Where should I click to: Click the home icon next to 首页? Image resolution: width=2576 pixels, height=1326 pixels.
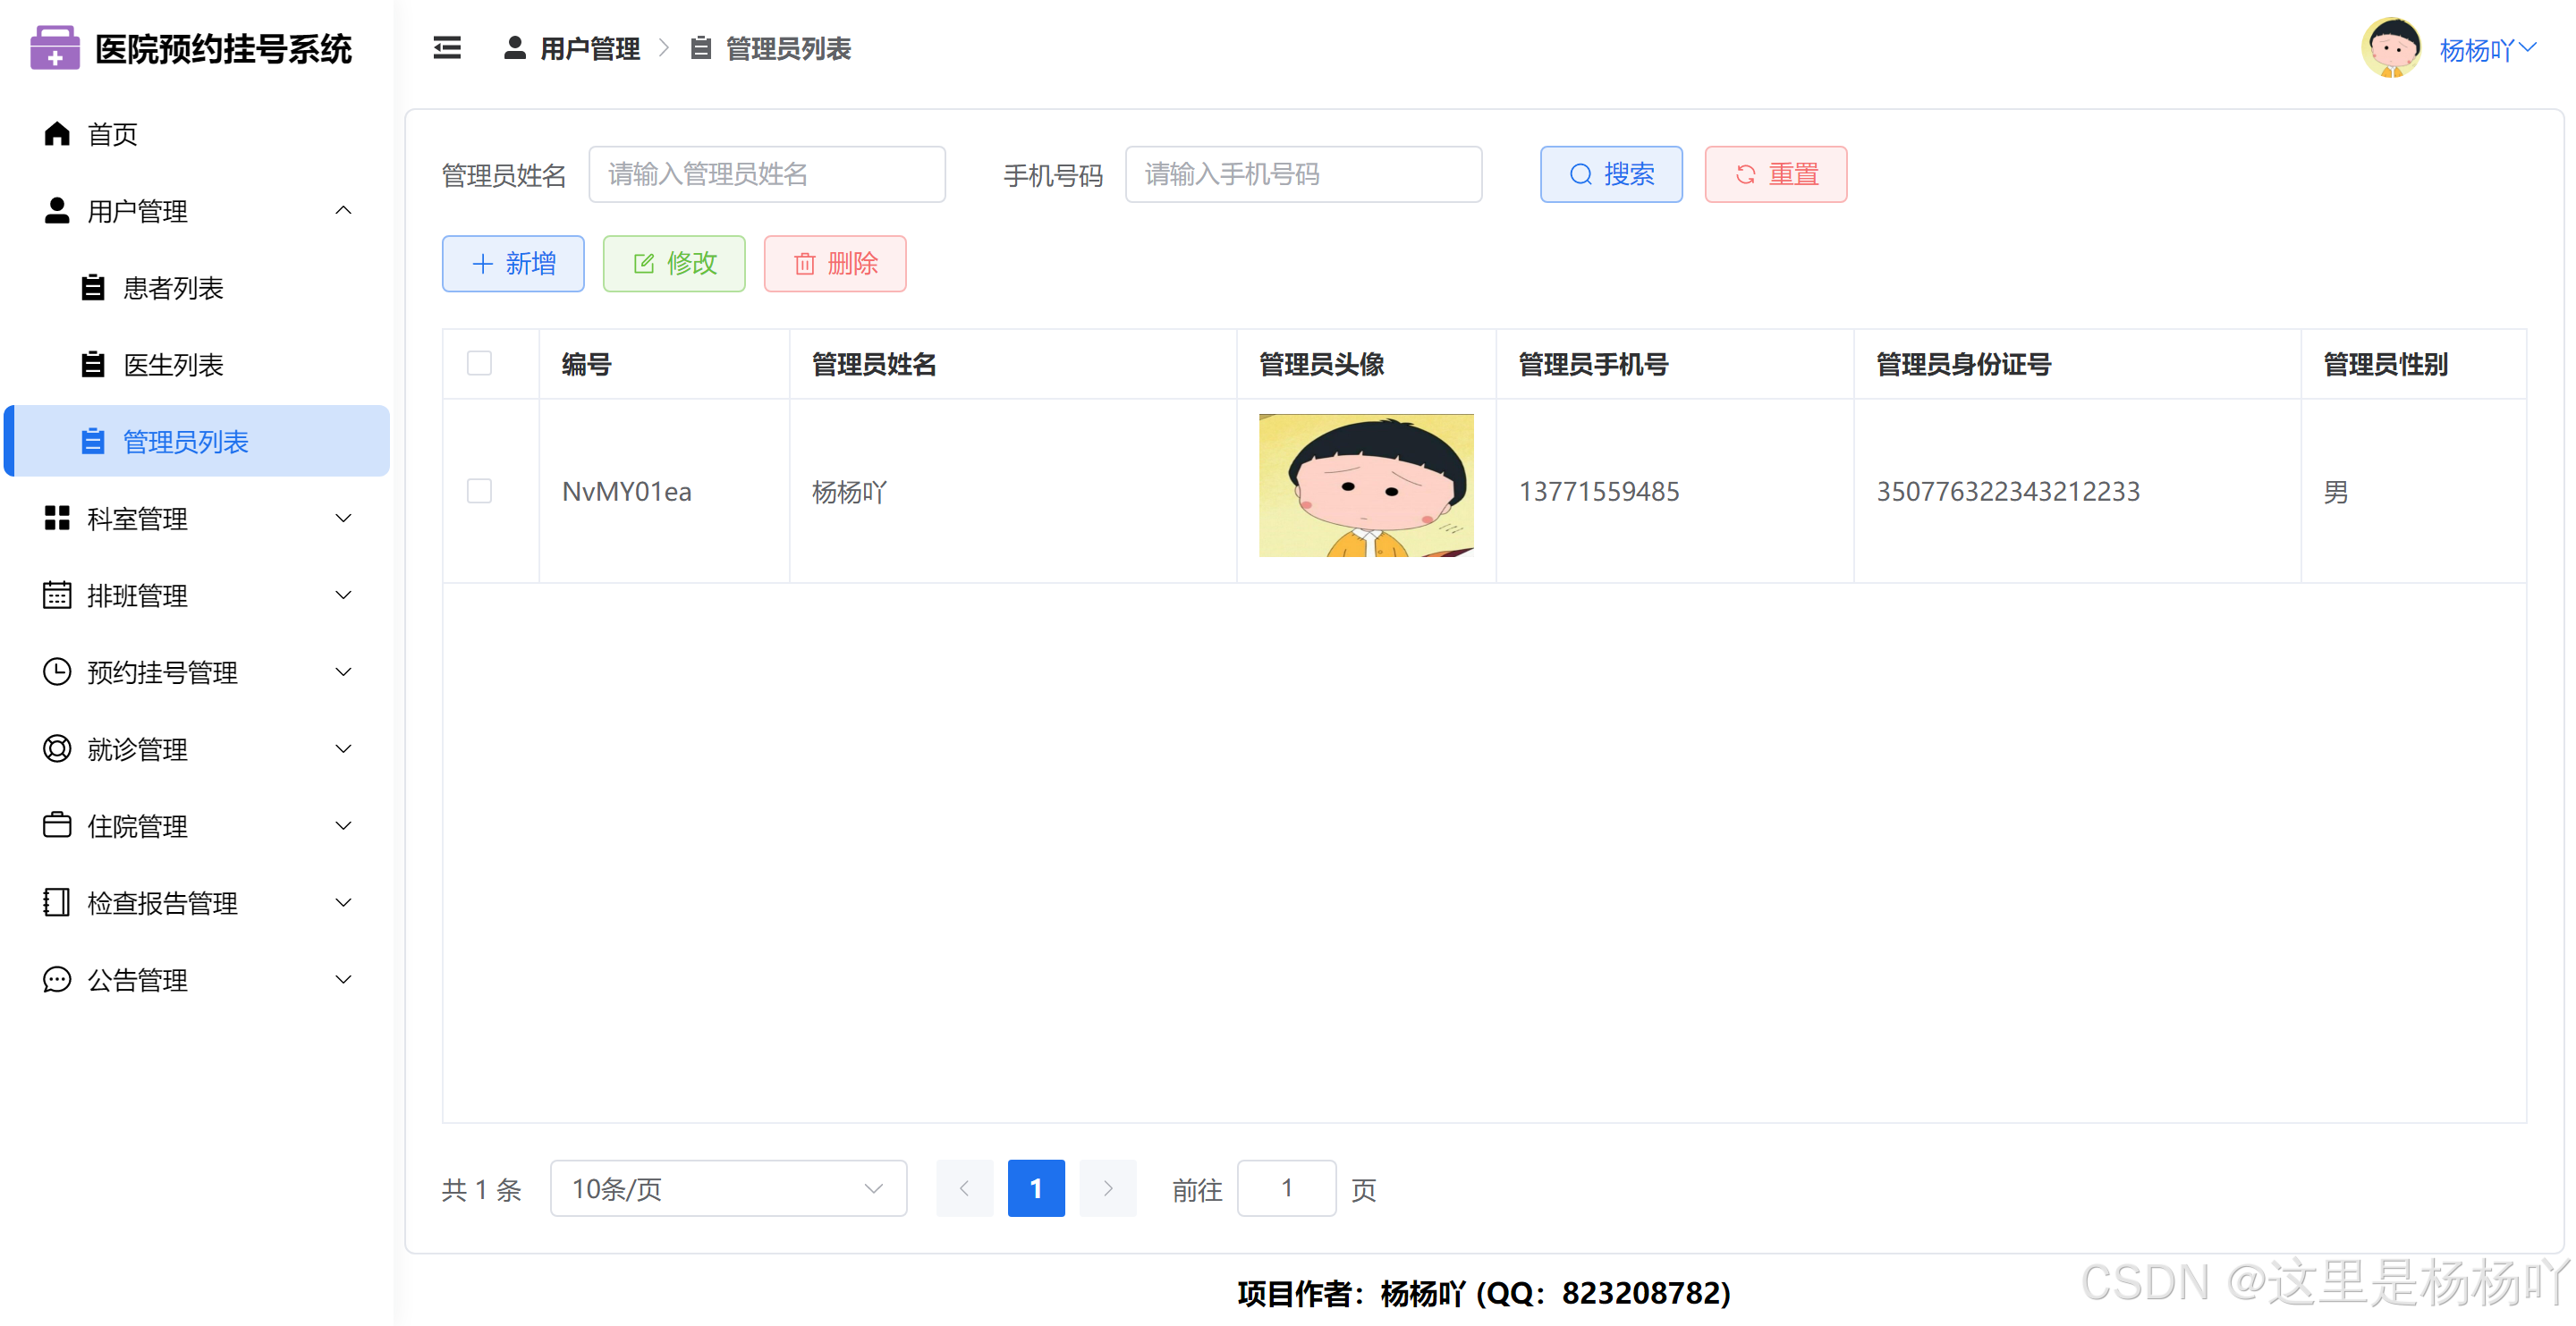[x=57, y=133]
